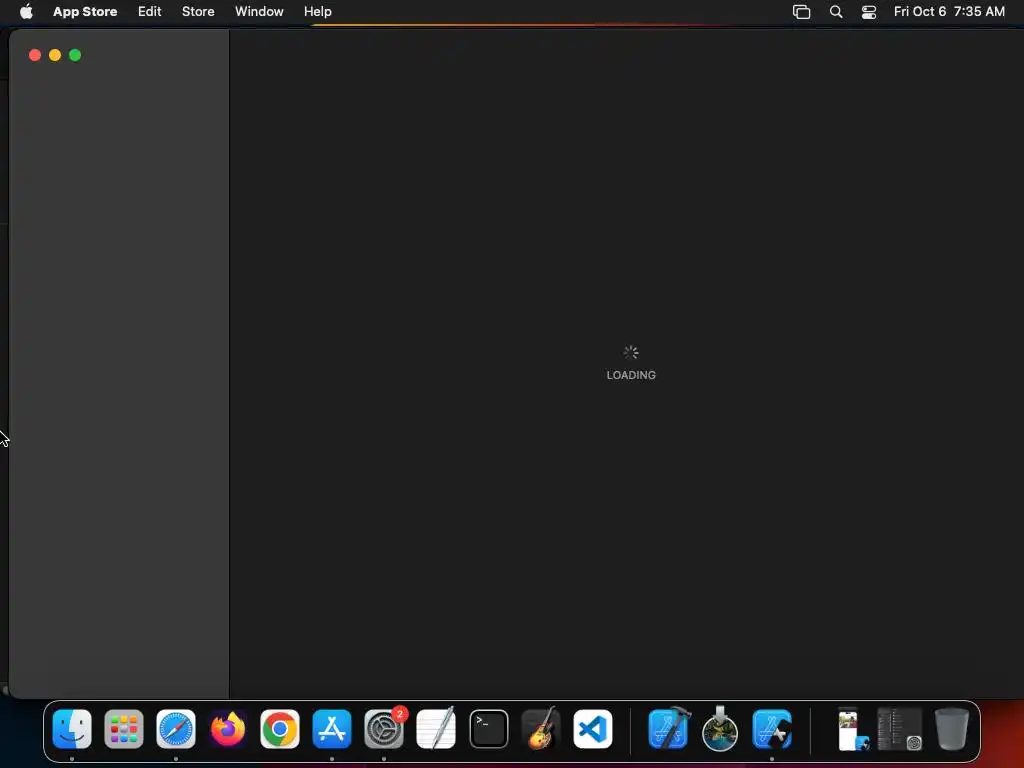Open Visual Studio Code from the Dock

click(593, 728)
